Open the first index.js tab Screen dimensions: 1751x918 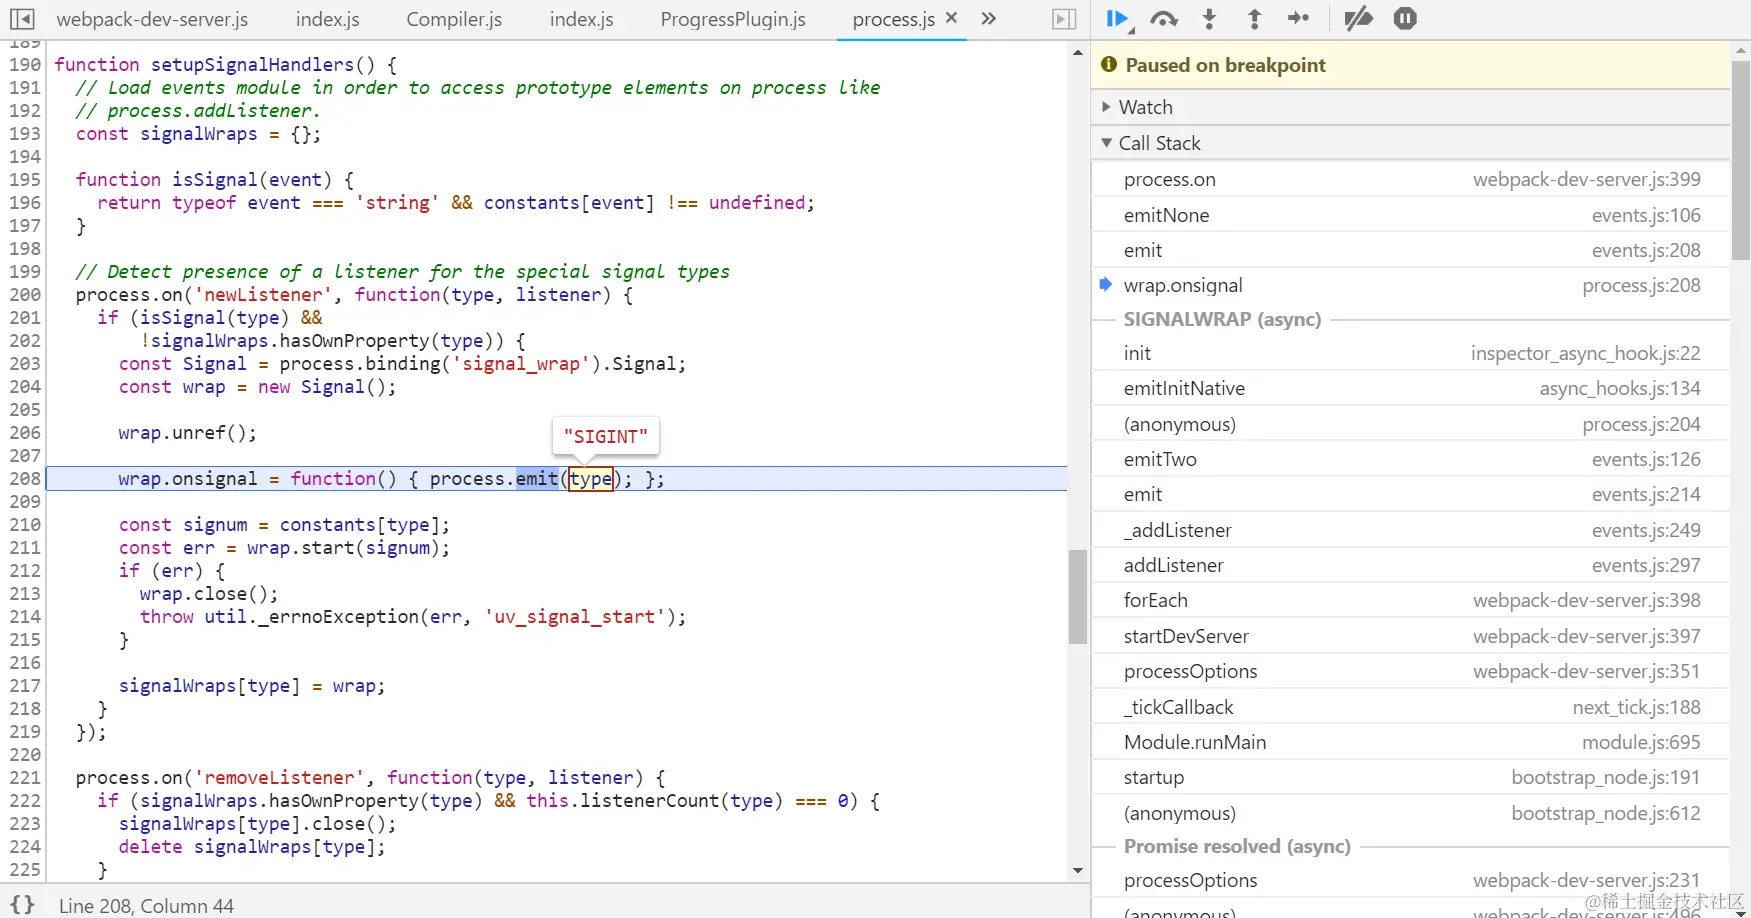click(x=327, y=19)
